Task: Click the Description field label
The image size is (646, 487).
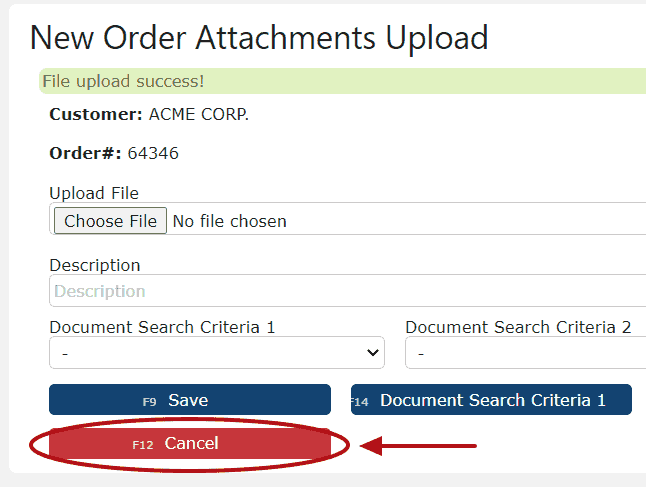Action: click(x=95, y=265)
